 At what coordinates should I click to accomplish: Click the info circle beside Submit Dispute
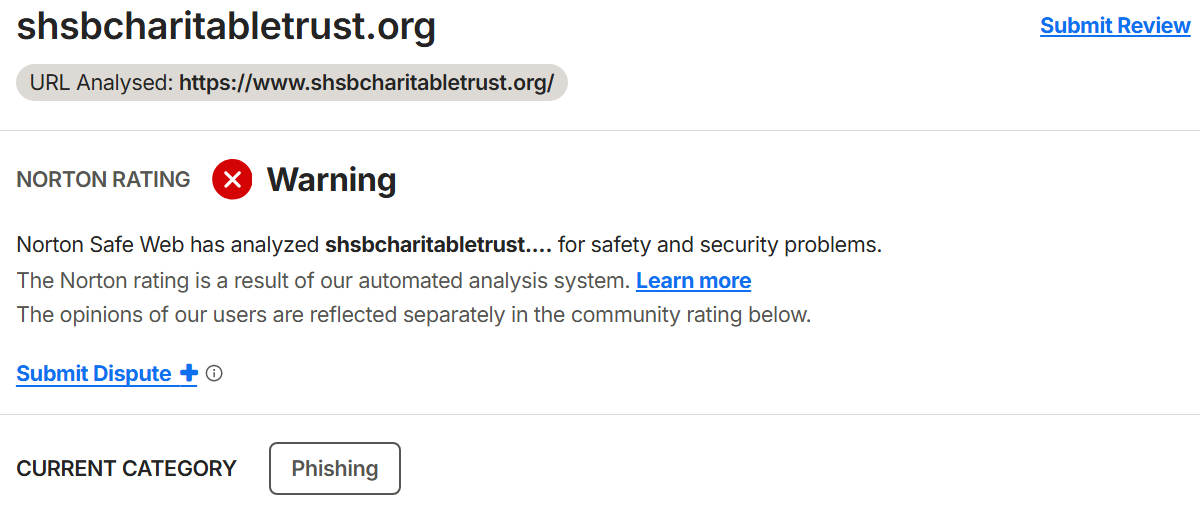click(x=214, y=373)
